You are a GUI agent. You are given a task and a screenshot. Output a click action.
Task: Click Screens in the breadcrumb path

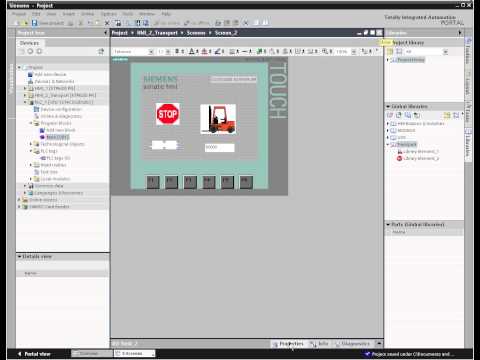point(196,33)
